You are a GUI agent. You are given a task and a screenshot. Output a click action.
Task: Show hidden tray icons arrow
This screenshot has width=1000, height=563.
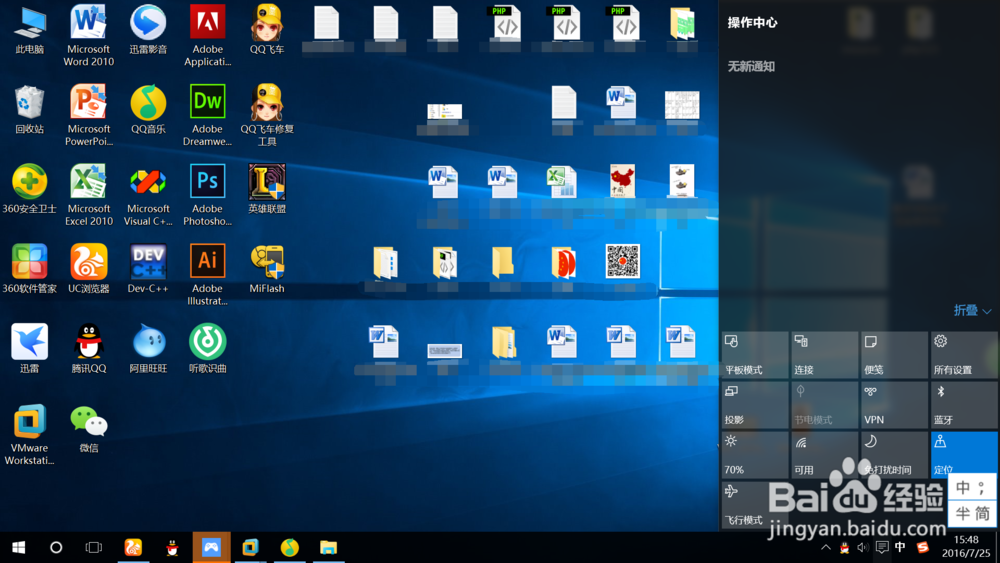pos(826,547)
